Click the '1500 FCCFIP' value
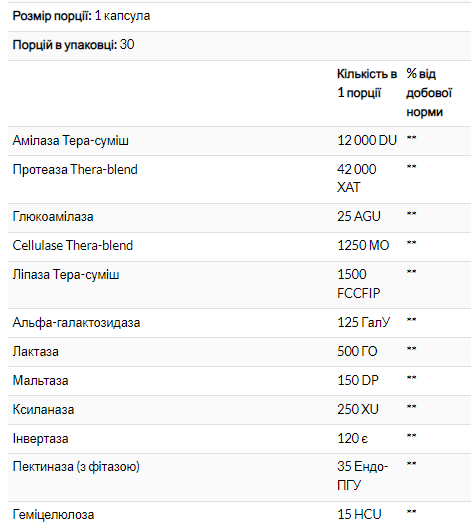 tap(359, 284)
